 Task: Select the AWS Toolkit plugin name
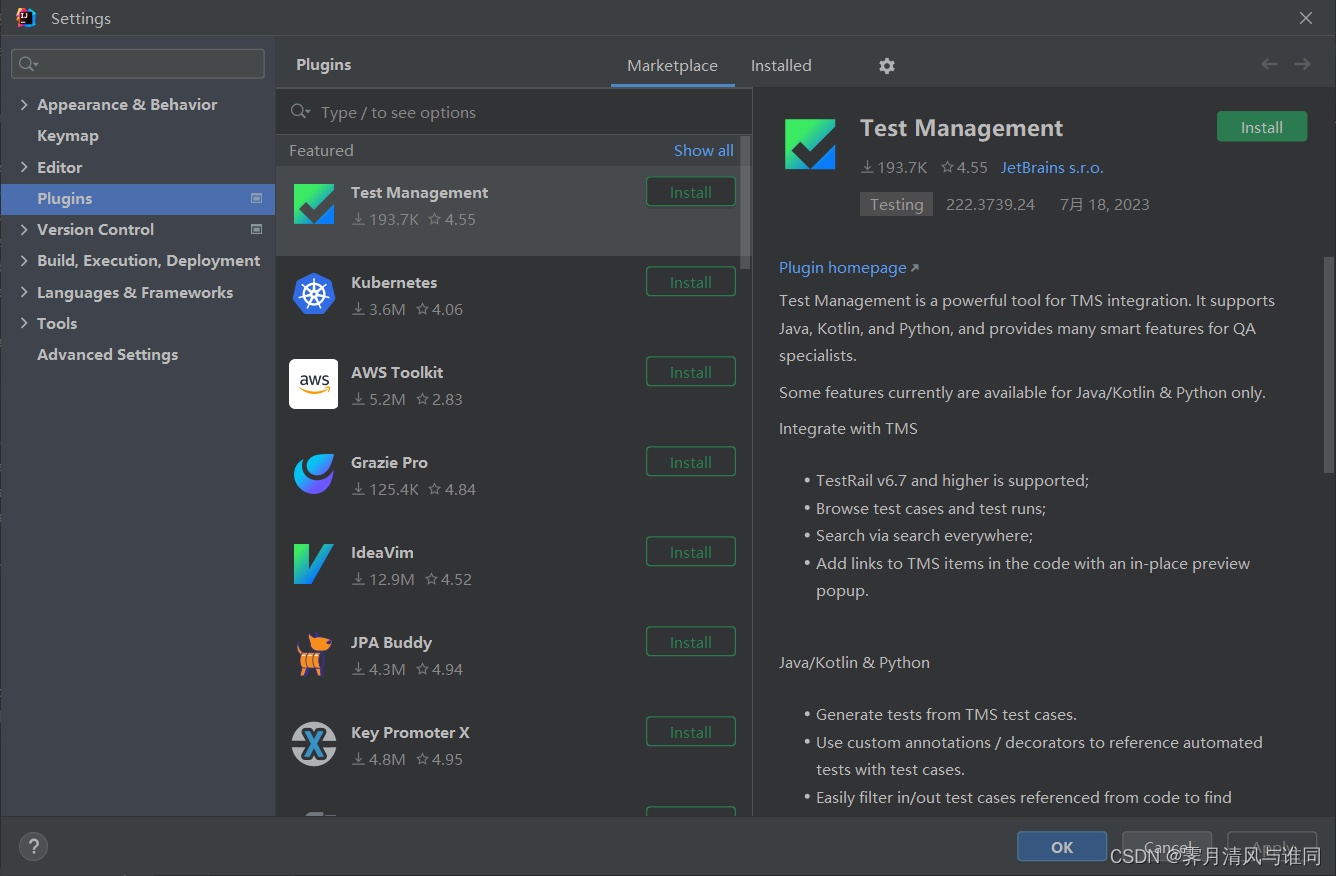point(397,372)
